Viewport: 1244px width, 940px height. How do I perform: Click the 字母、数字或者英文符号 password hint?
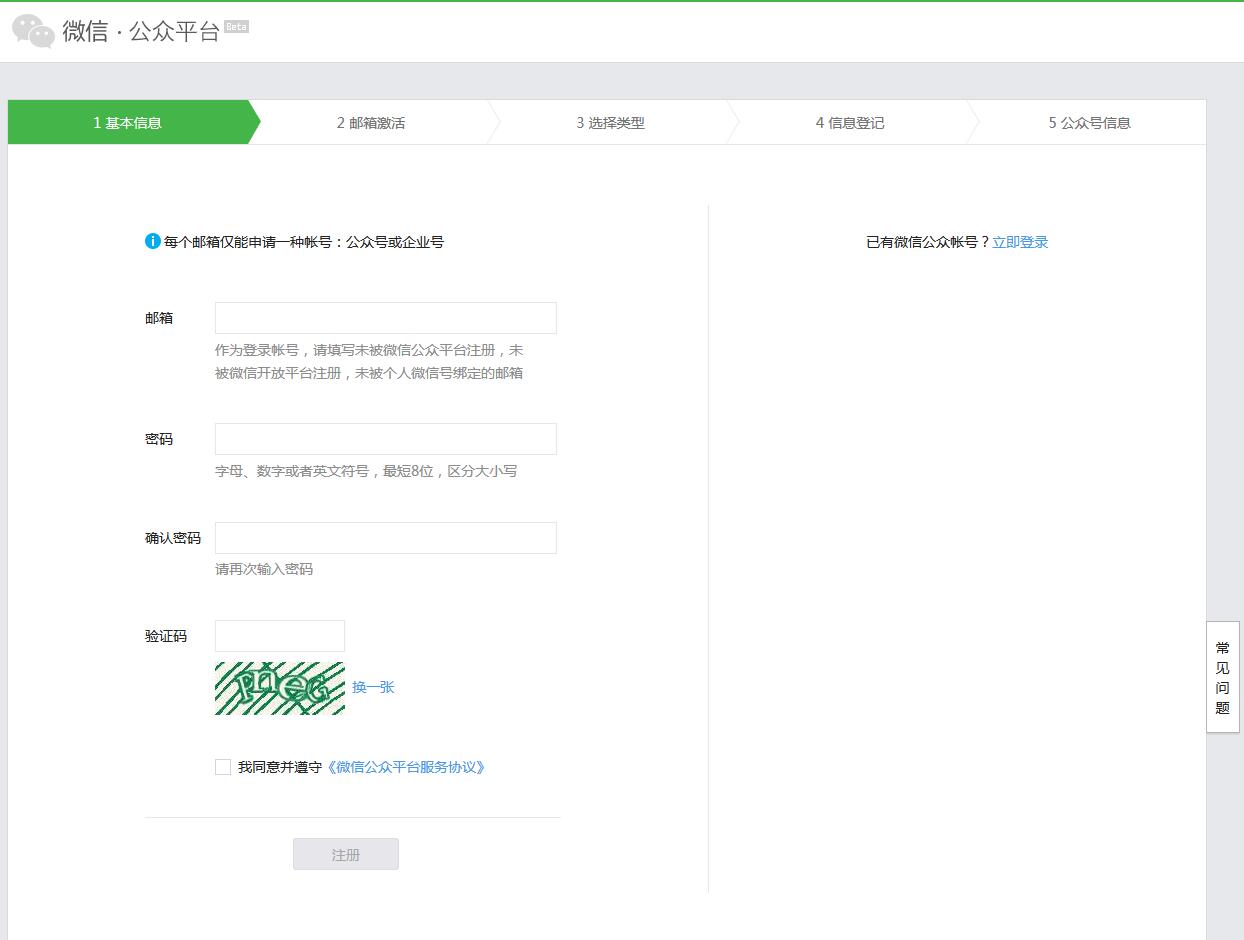[x=366, y=471]
